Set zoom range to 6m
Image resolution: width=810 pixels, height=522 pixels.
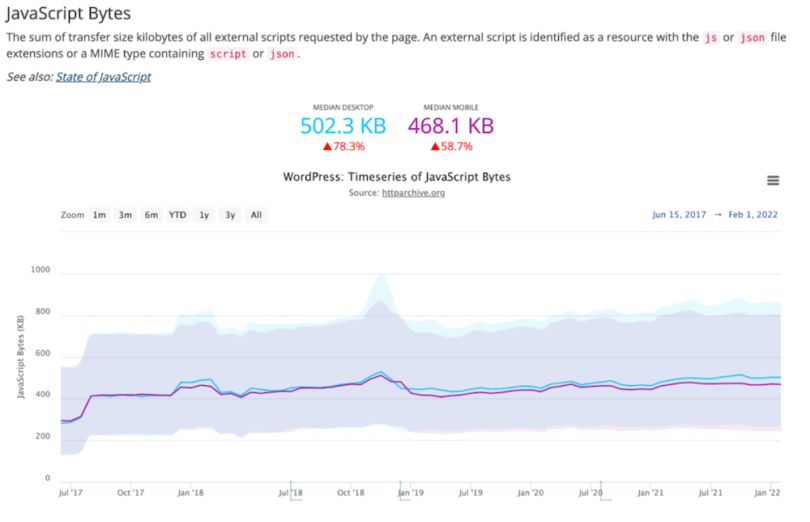point(151,215)
